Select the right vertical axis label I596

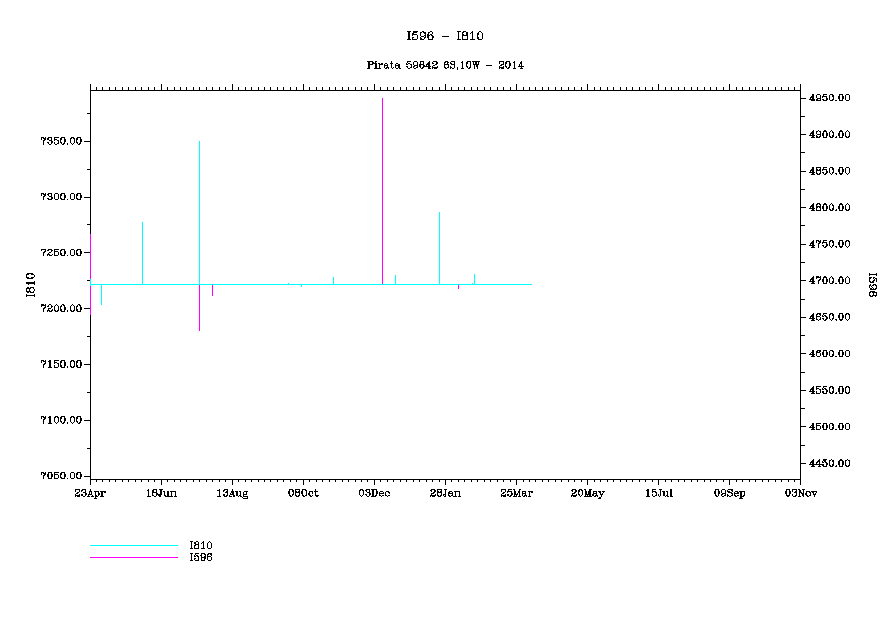click(x=870, y=284)
